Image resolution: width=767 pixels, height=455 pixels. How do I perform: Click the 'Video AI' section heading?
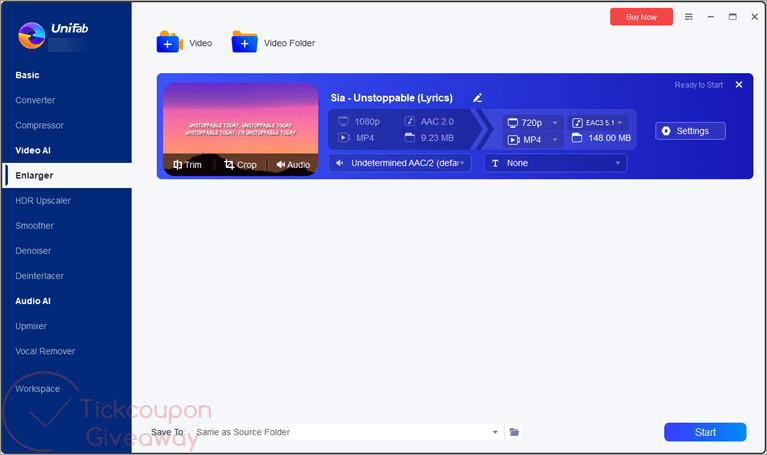click(x=33, y=150)
